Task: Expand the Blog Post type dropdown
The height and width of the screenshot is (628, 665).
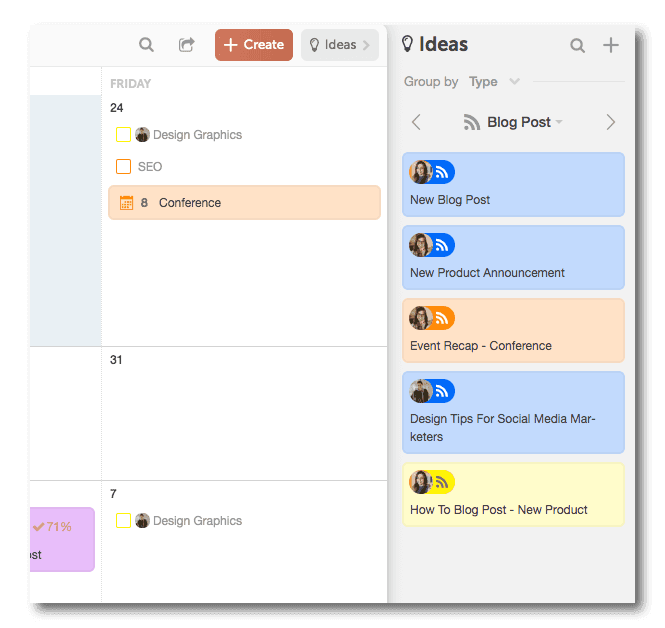Action: pos(513,122)
